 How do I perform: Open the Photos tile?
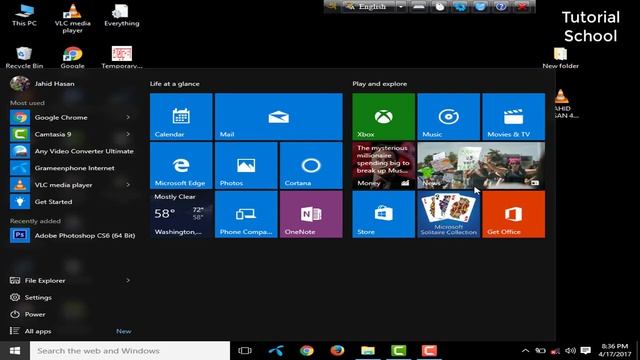(246, 165)
